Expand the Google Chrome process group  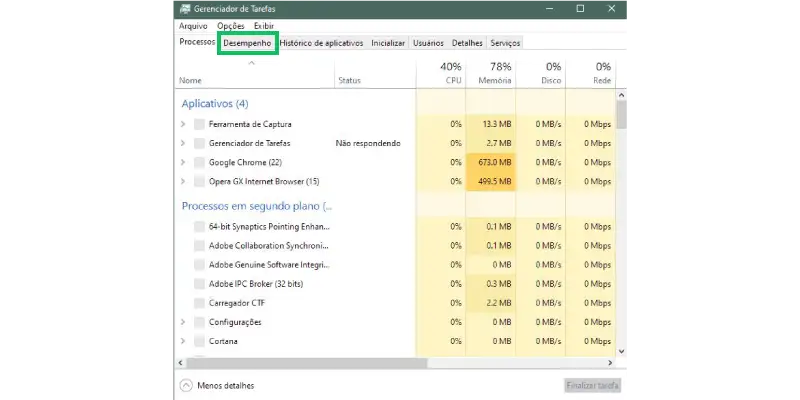pyautogui.click(x=183, y=162)
